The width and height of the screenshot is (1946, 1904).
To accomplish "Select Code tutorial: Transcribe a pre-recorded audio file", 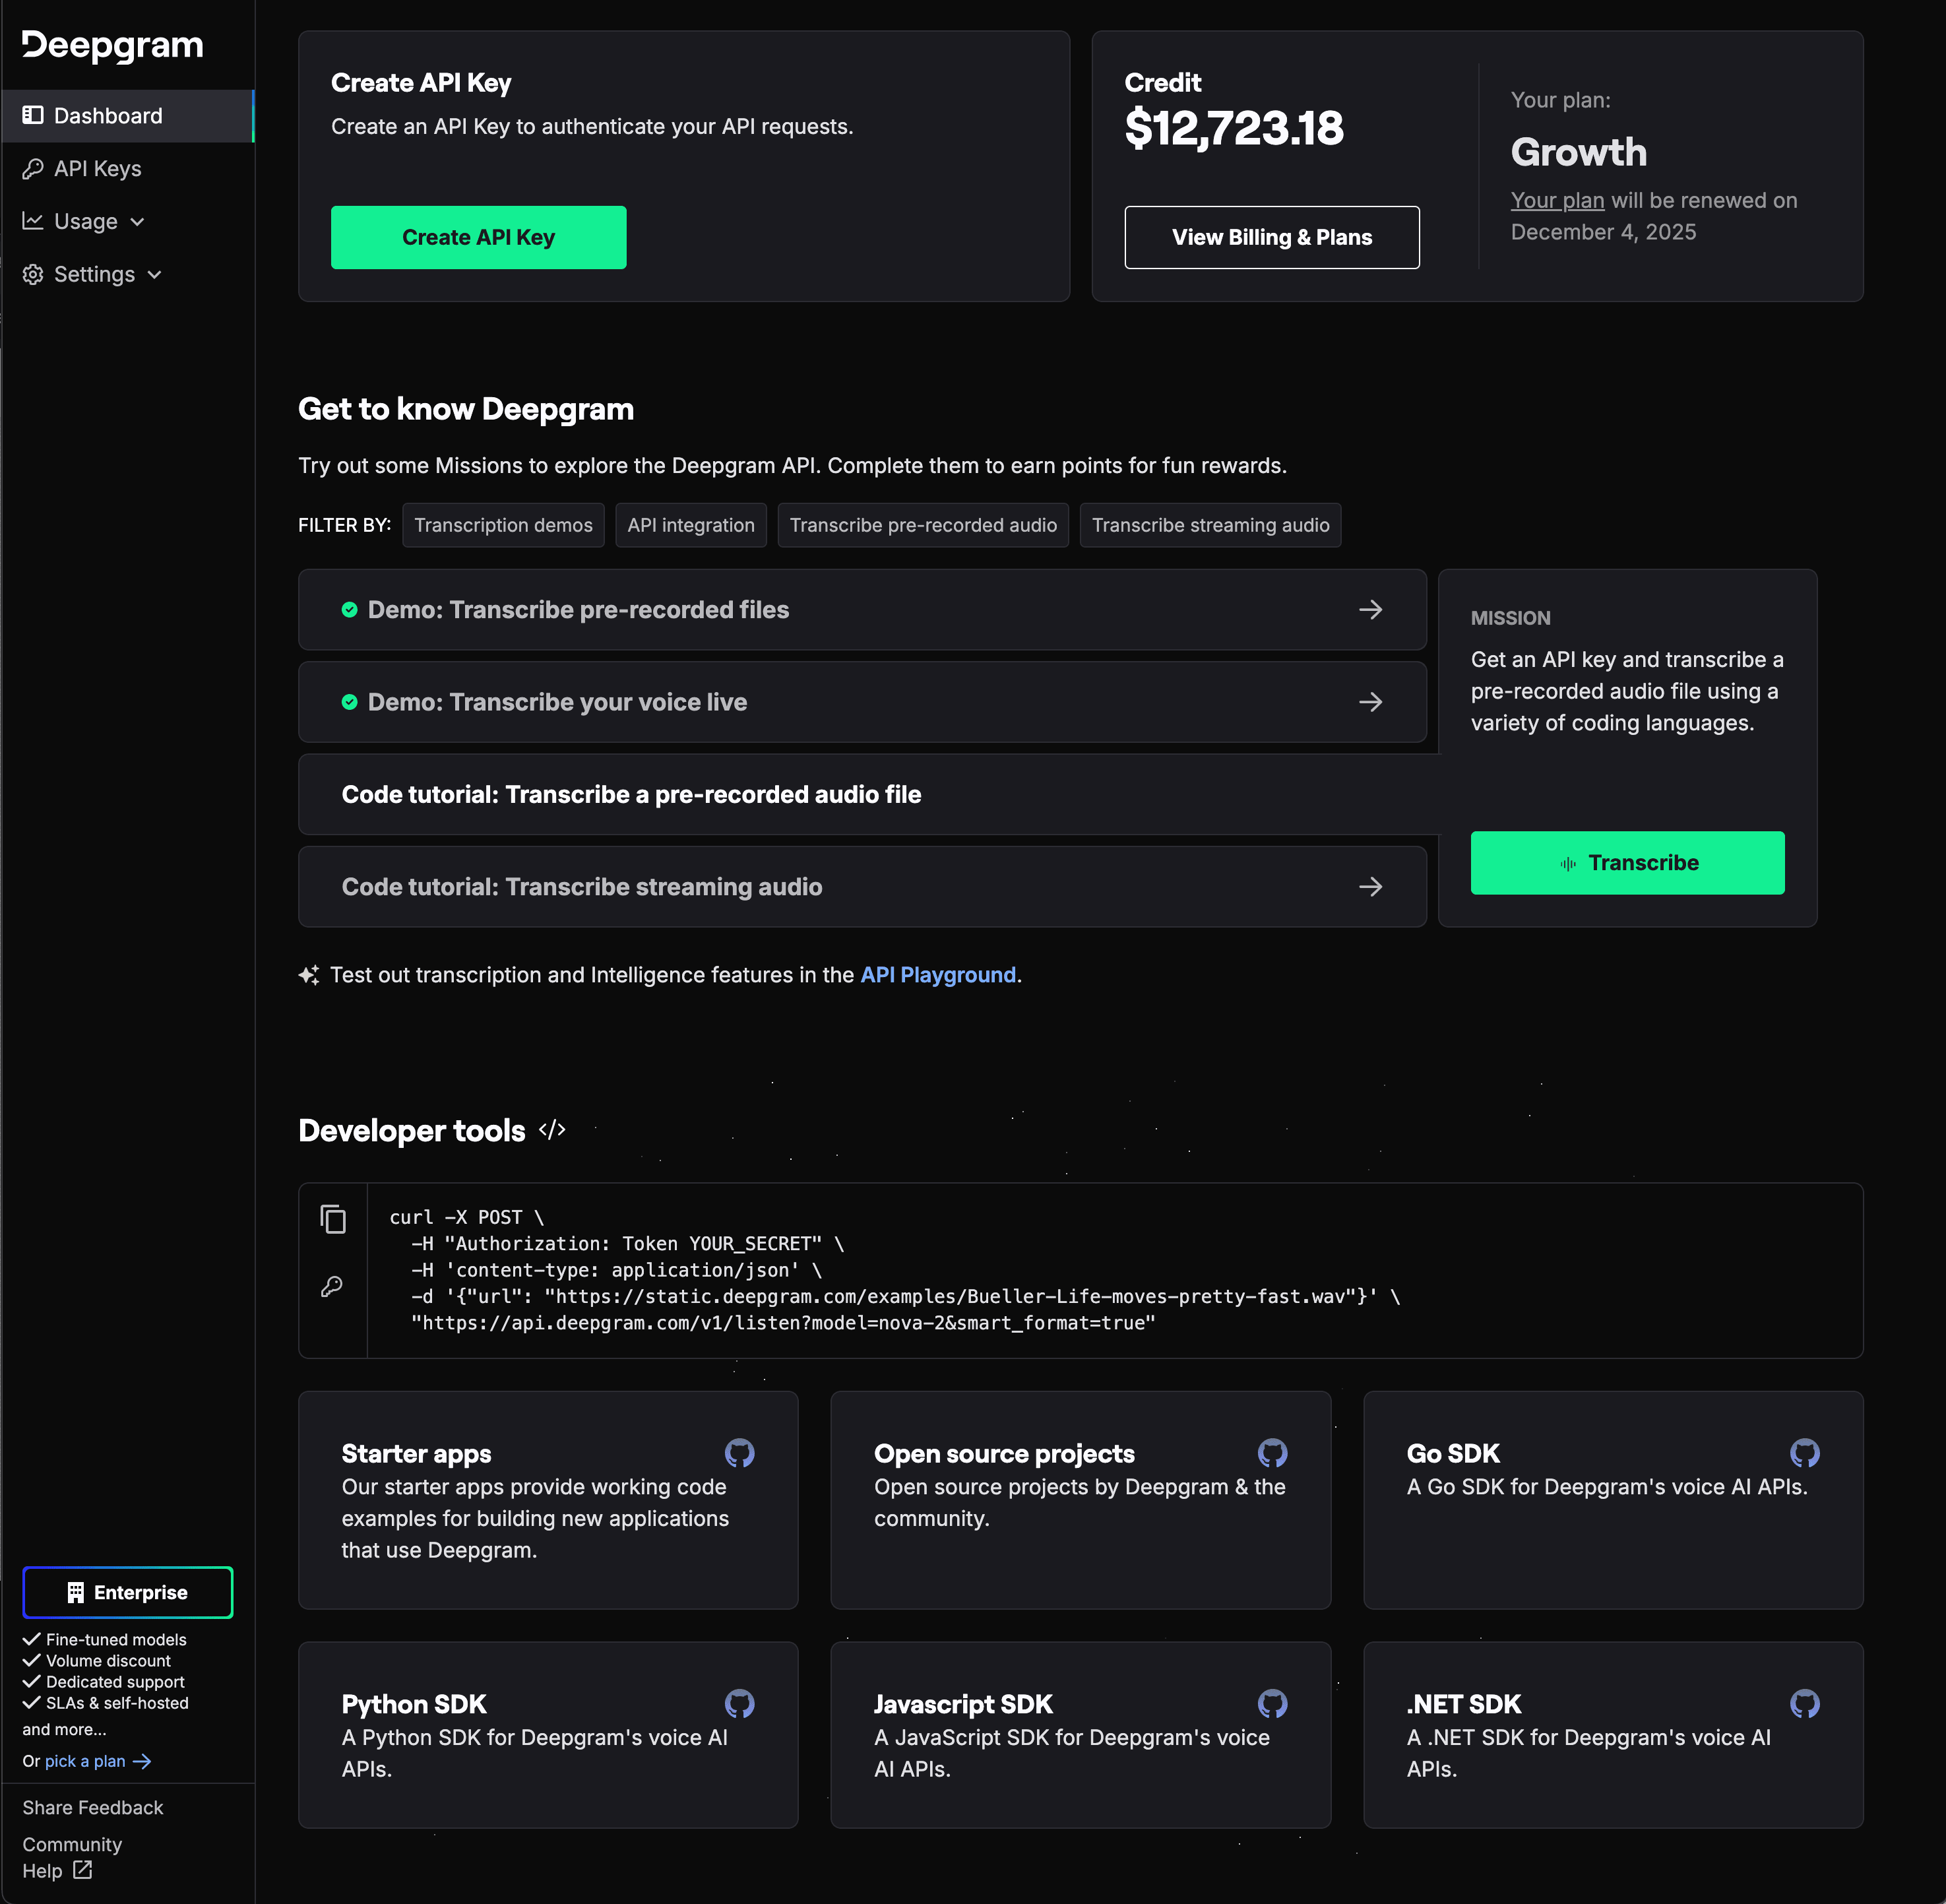I will pos(868,794).
